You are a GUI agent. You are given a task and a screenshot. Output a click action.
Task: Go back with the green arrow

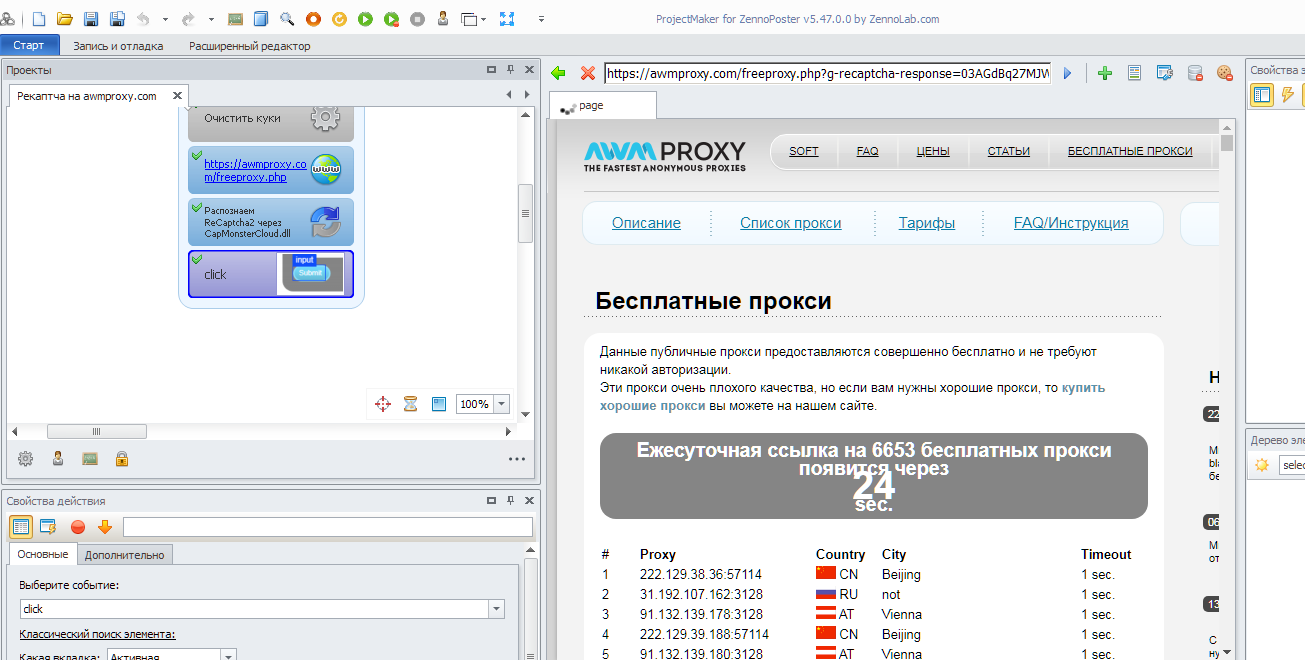coord(559,73)
